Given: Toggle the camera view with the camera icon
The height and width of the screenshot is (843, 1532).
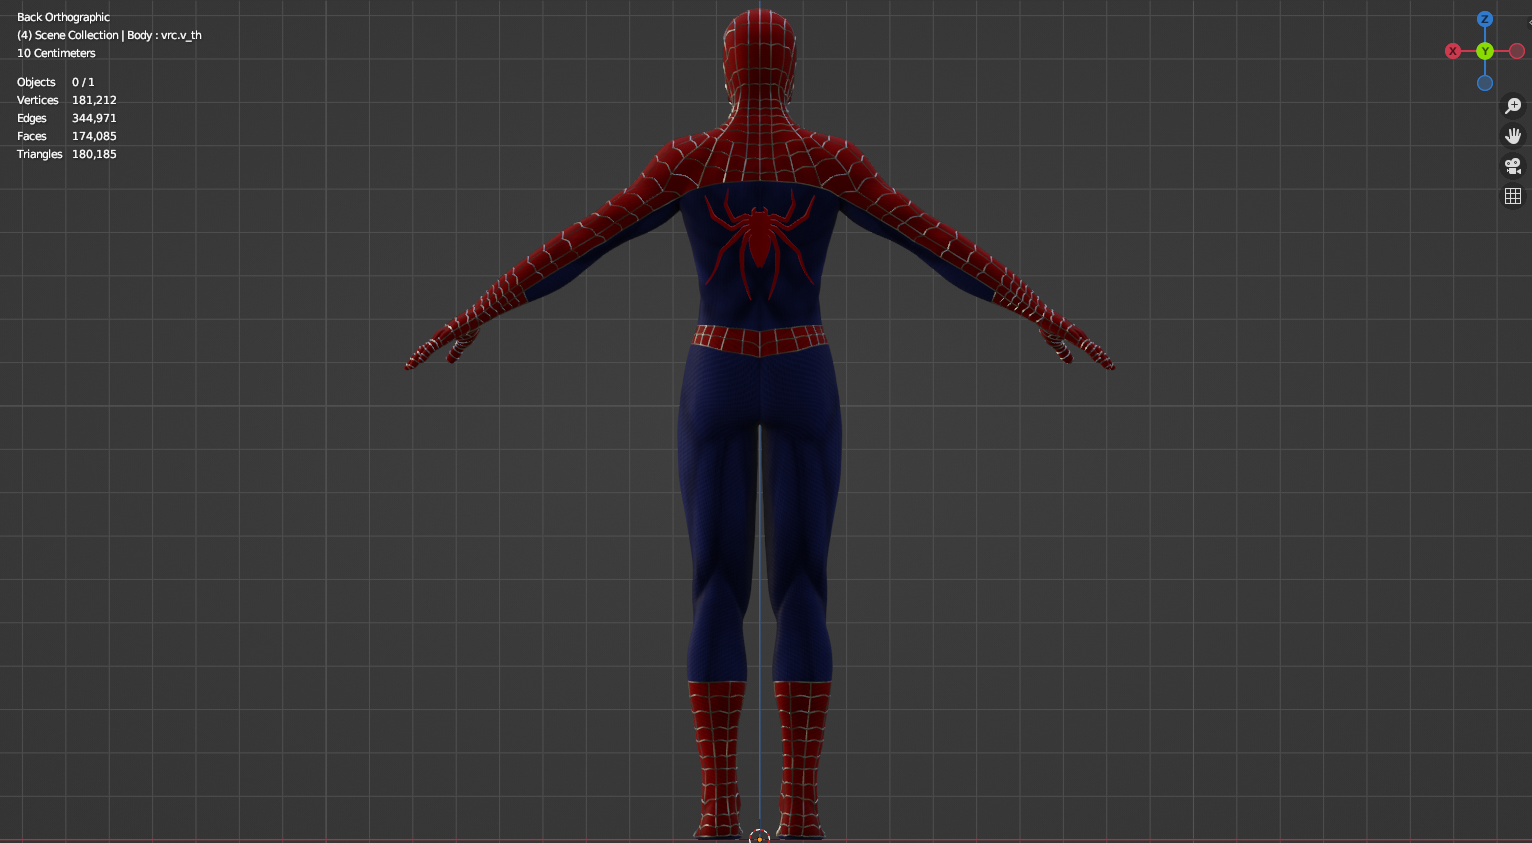Looking at the screenshot, I should pyautogui.click(x=1513, y=166).
